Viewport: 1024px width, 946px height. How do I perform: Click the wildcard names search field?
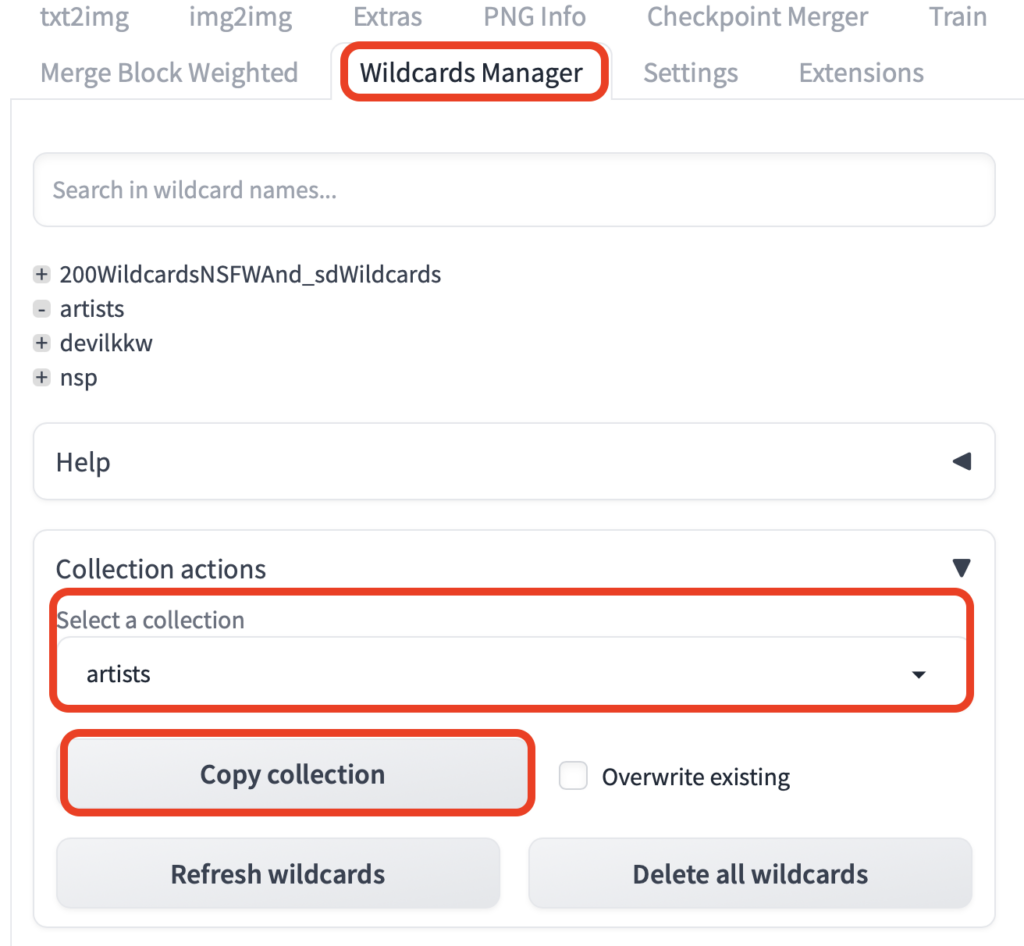pyautogui.click(x=514, y=190)
